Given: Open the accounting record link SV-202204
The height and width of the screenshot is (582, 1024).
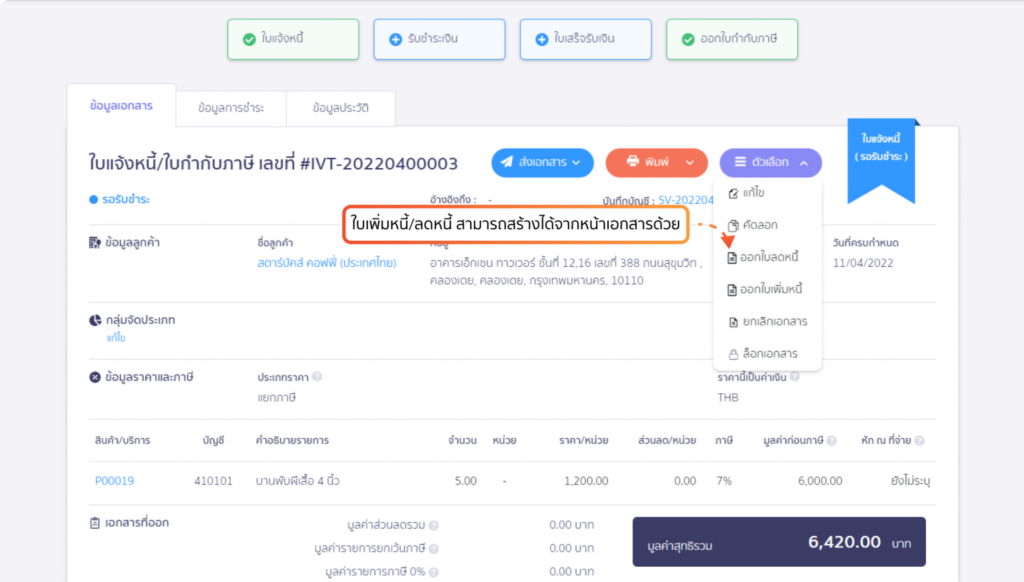Looking at the screenshot, I should click(686, 200).
